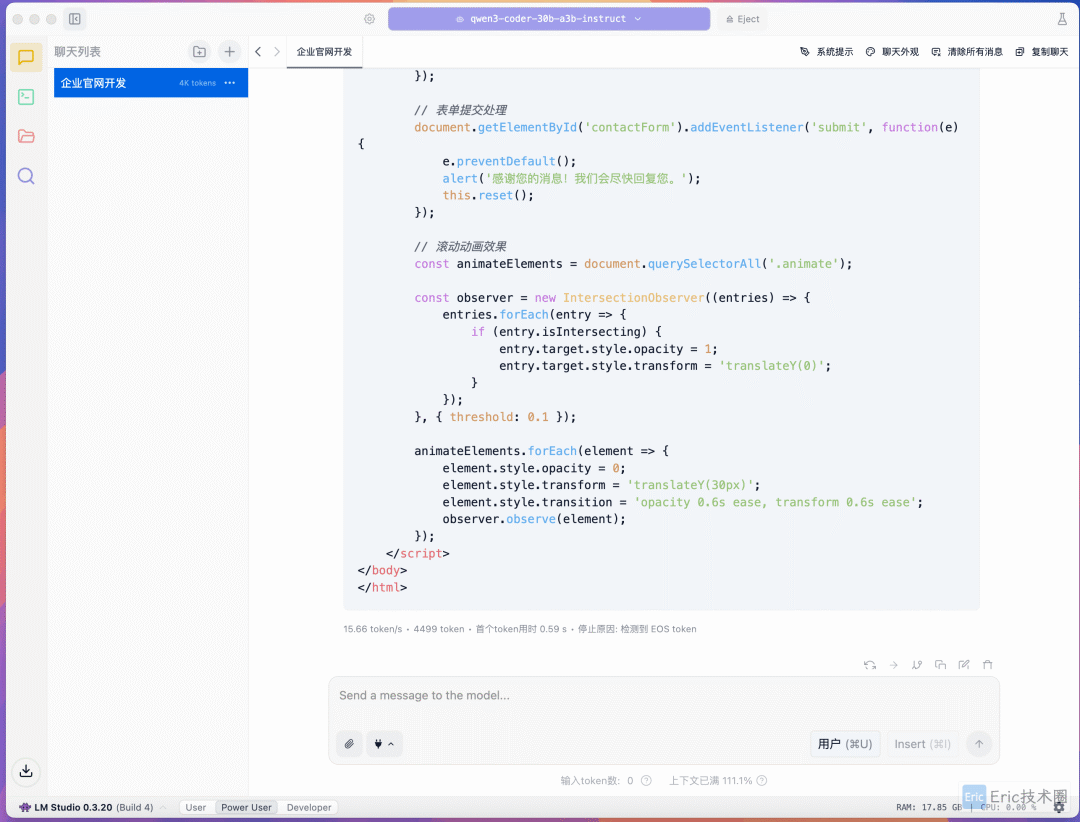Image resolution: width=1080 pixels, height=822 pixels.
Task: Select the 企业官网开发 chat tab
Action: click(324, 52)
